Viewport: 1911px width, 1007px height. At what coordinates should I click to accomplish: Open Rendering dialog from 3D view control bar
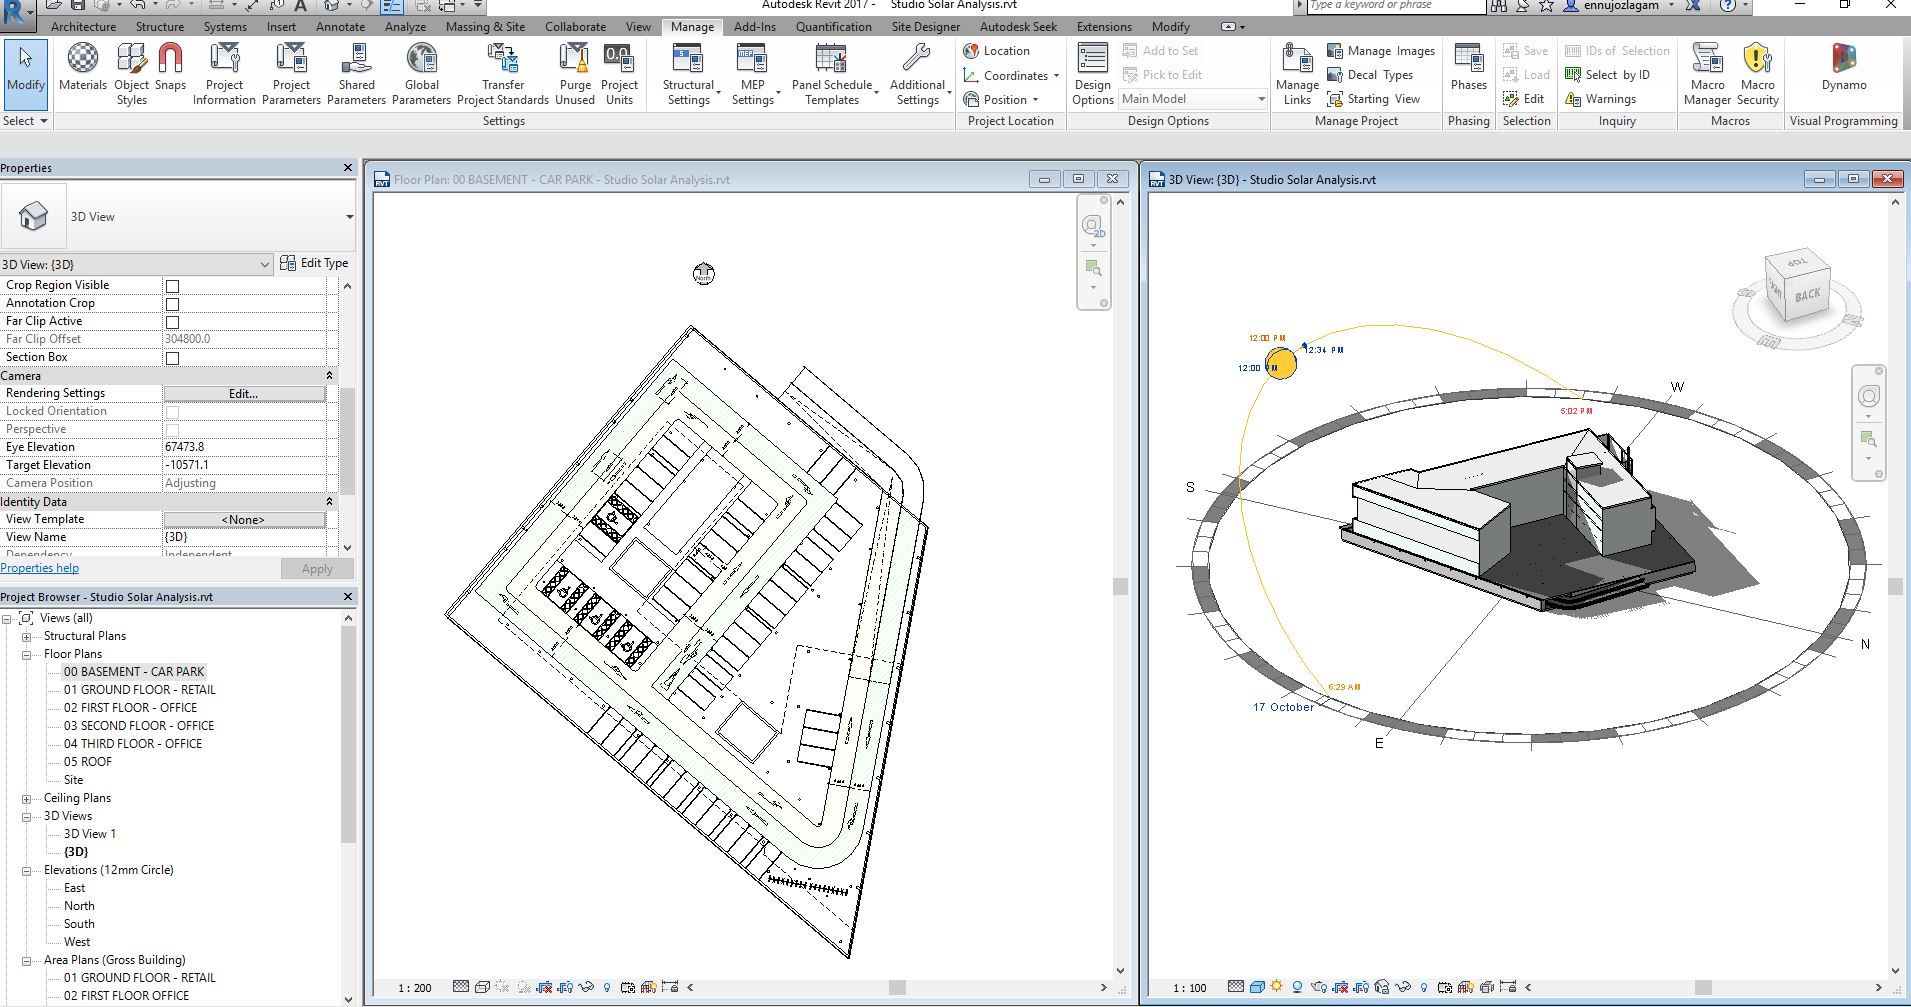point(1318,987)
